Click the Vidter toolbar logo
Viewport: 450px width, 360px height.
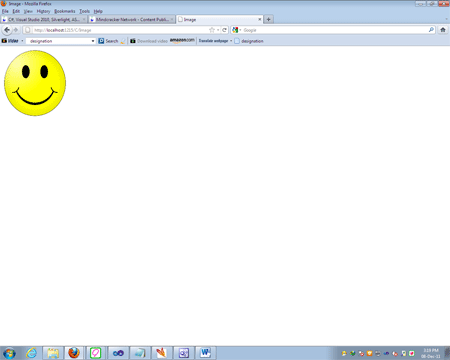[10, 41]
